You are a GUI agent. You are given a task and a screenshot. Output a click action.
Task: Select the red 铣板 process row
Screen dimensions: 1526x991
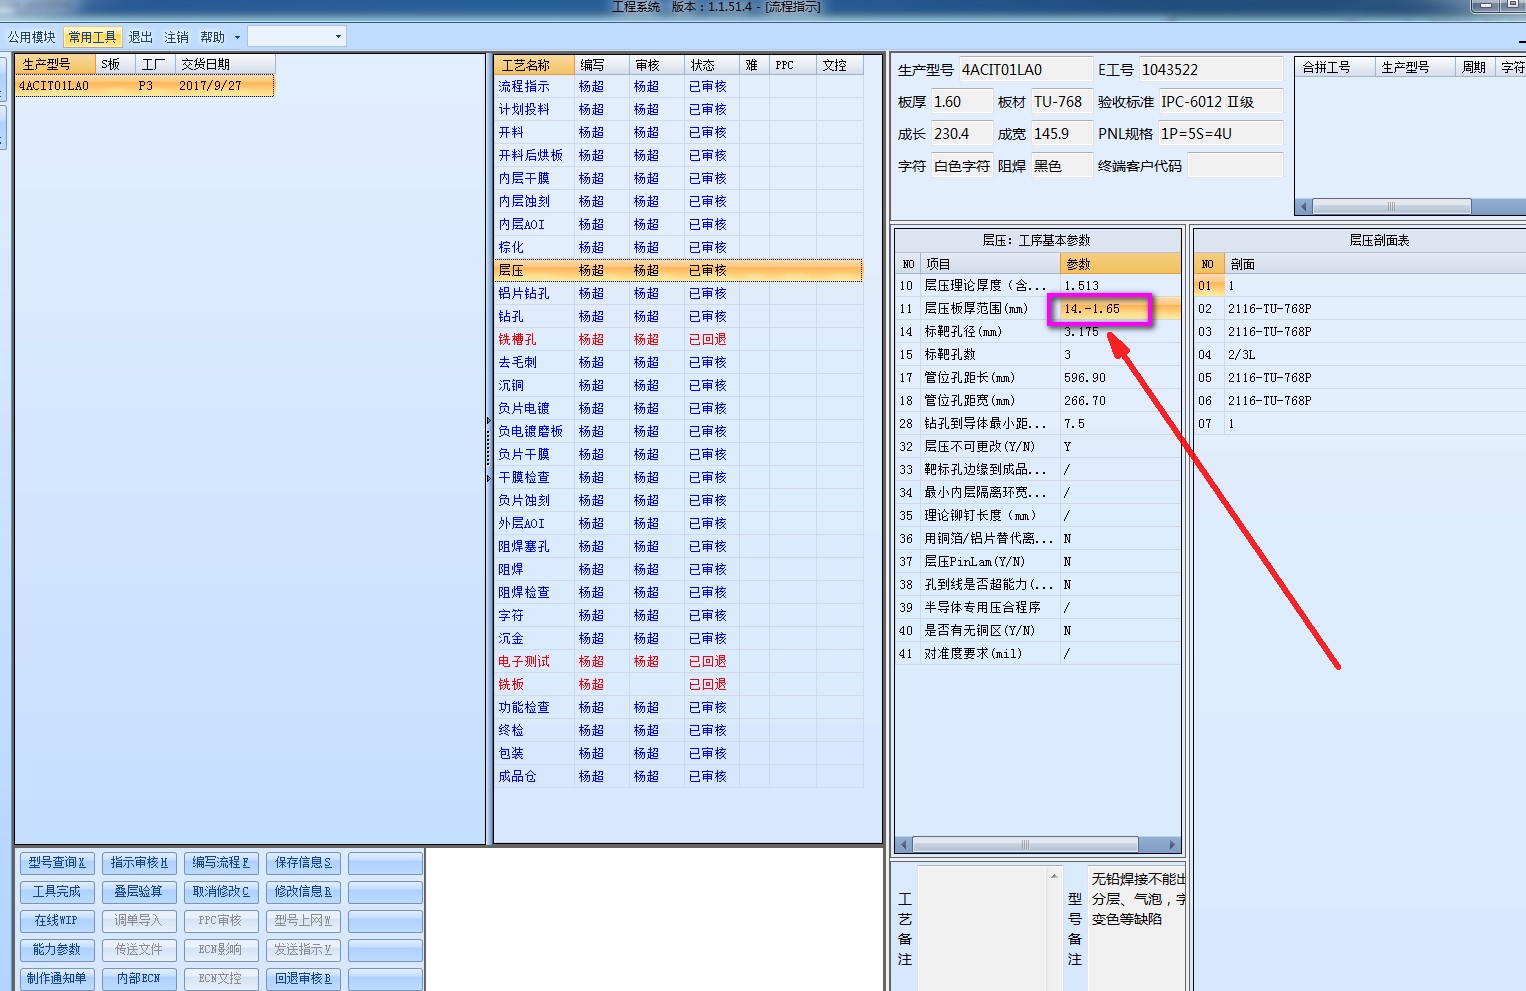point(678,685)
